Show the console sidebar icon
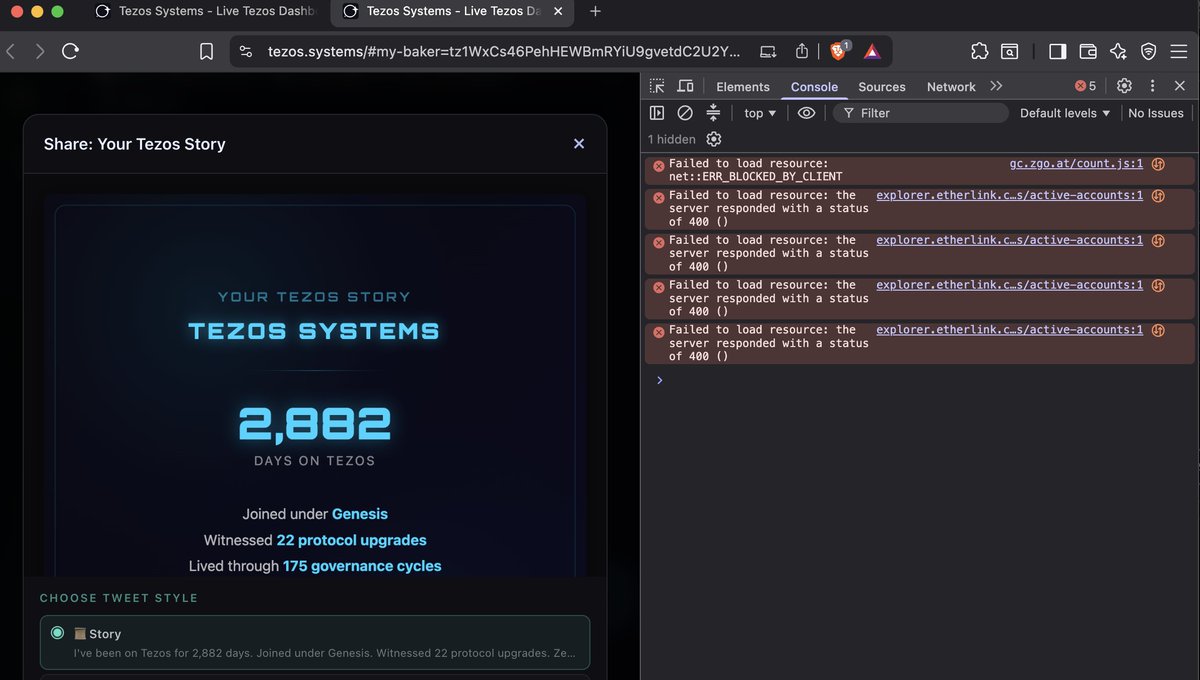Viewport: 1200px width, 680px height. pos(657,113)
